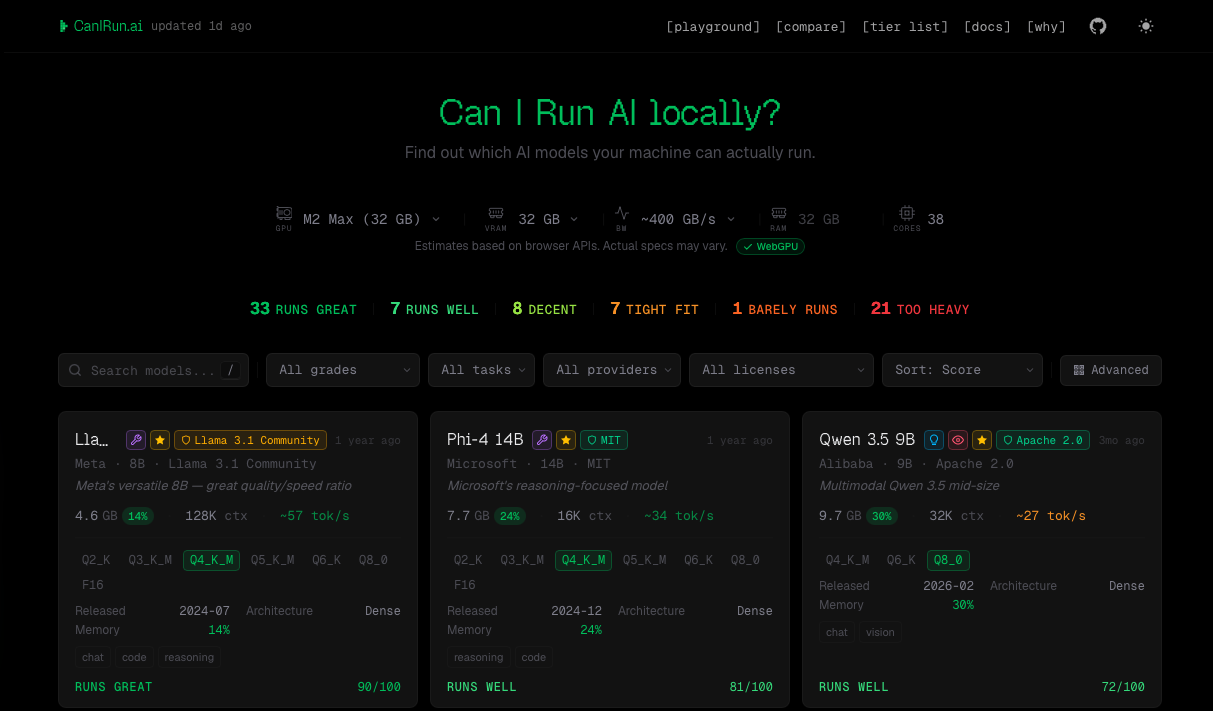Click the Qwen card vision tag
Viewport: 1213px width, 711px height.
point(880,632)
